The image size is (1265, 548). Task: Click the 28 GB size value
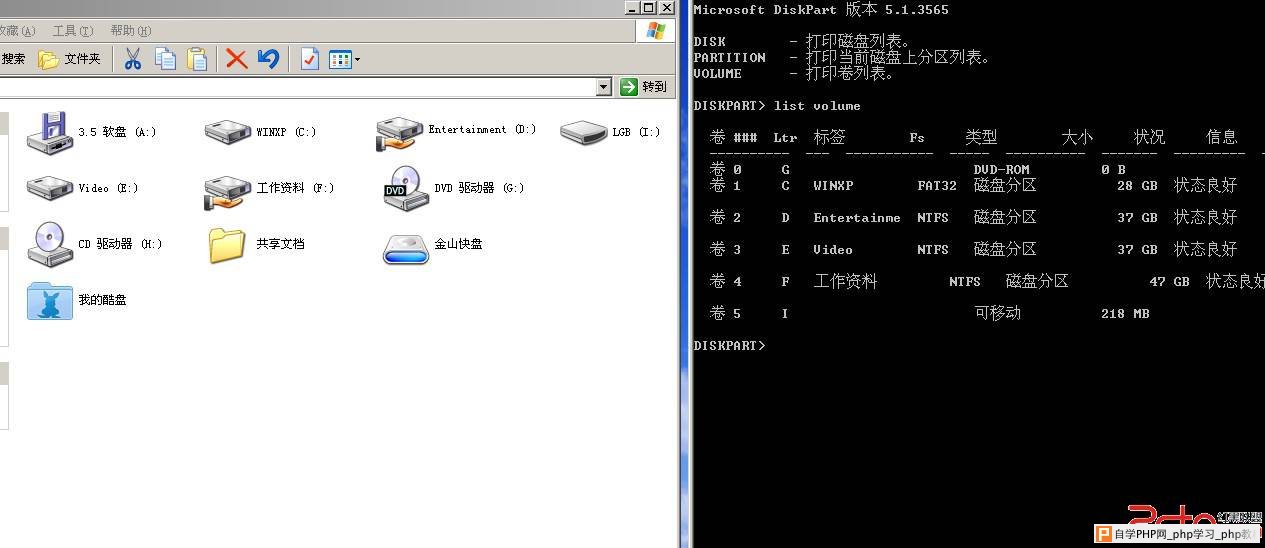[x=1137, y=185]
